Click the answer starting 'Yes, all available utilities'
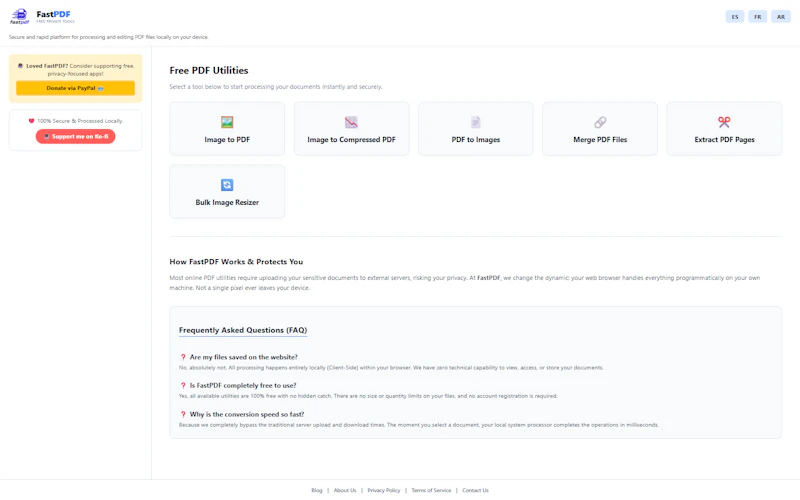The image size is (800, 500). [368, 396]
